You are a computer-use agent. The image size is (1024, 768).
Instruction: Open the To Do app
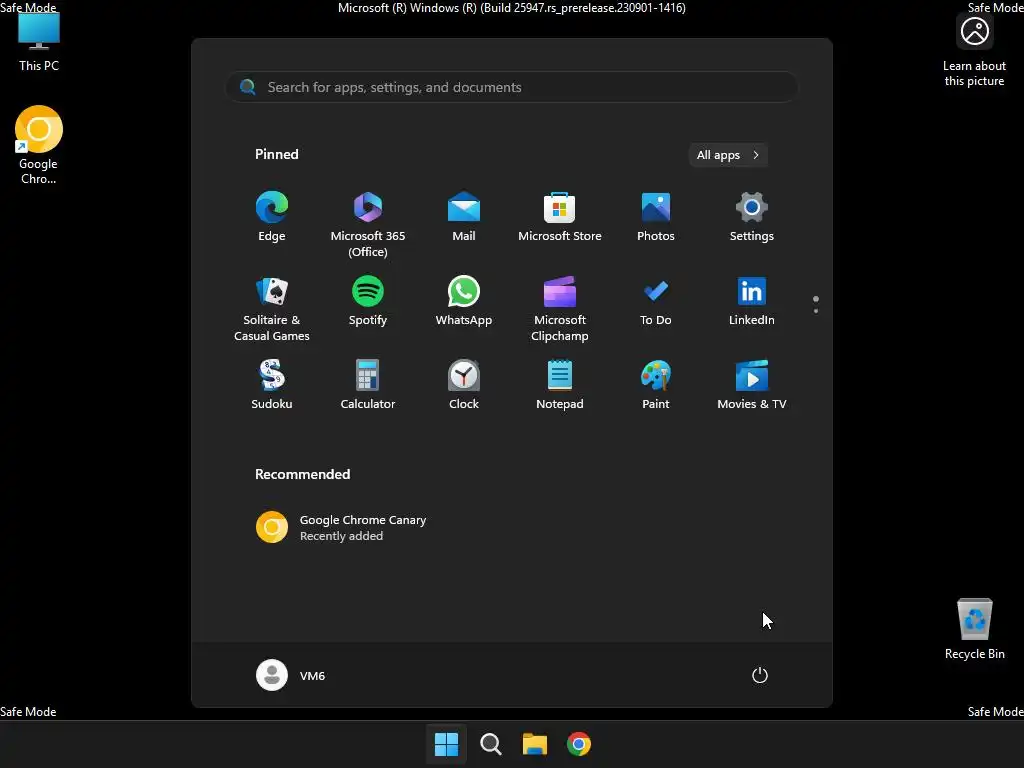pos(656,301)
